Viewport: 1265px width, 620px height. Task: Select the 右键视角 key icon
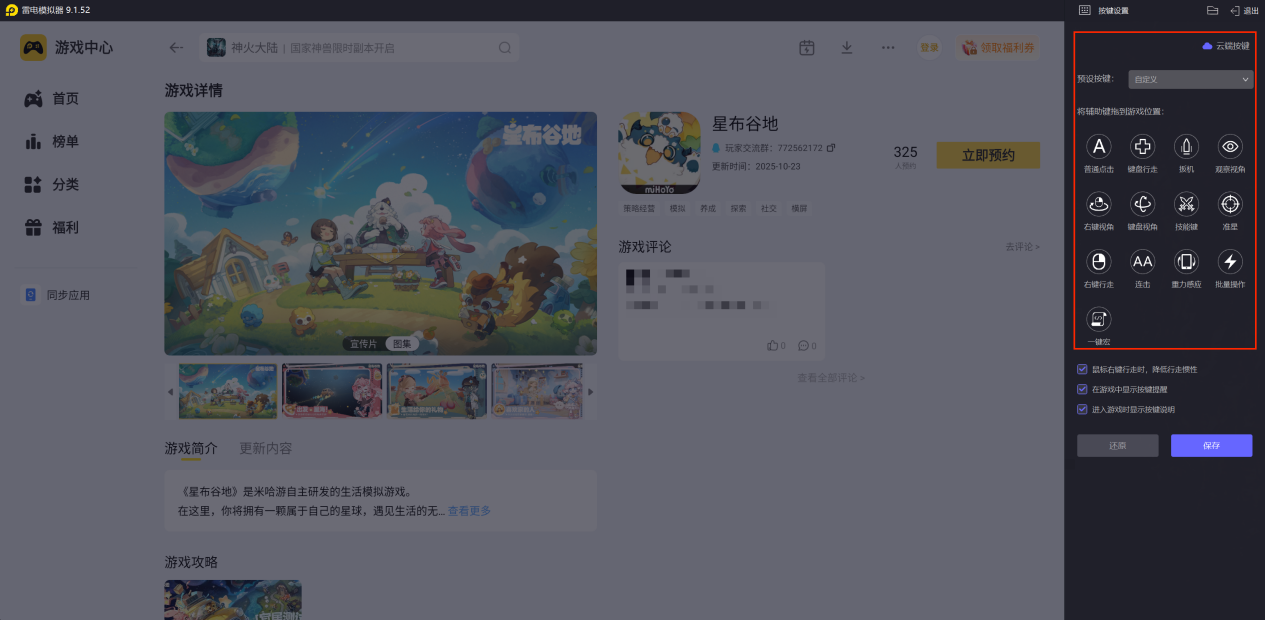coord(1099,205)
